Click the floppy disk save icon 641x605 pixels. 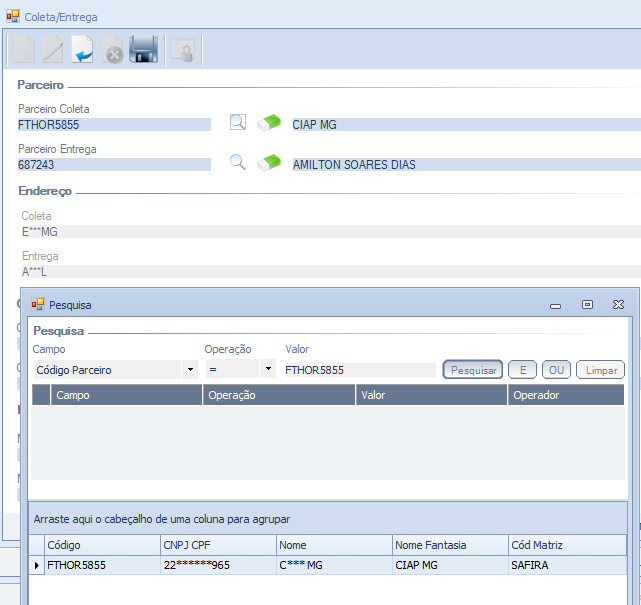[143, 50]
